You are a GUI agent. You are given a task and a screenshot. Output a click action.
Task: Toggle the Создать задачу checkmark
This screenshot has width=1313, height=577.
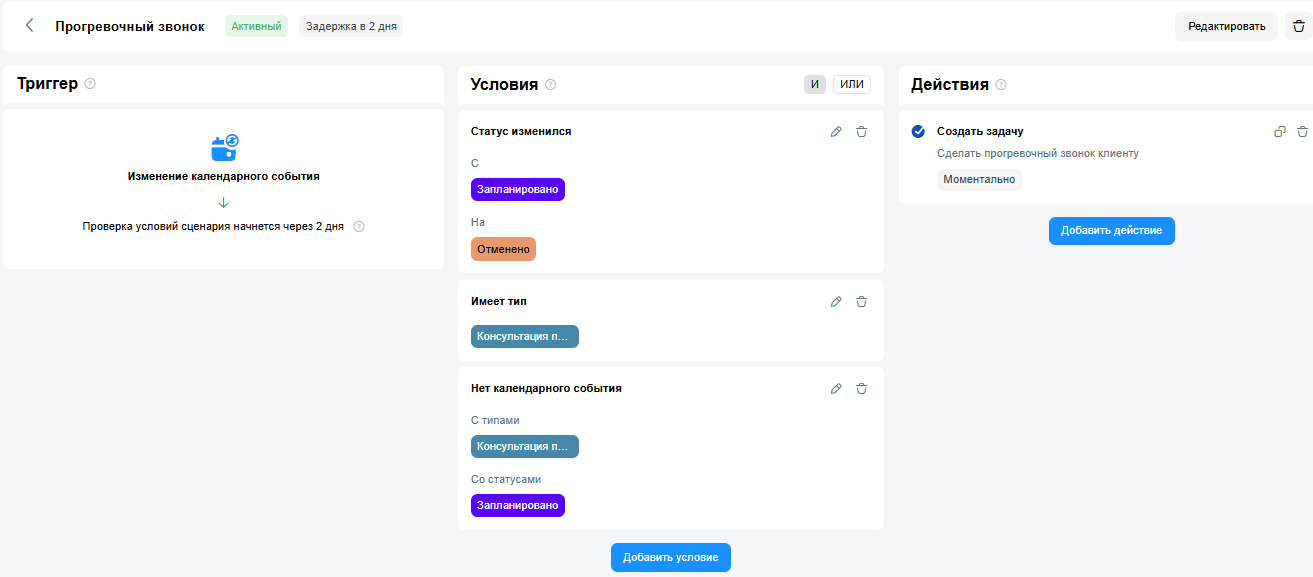(918, 132)
